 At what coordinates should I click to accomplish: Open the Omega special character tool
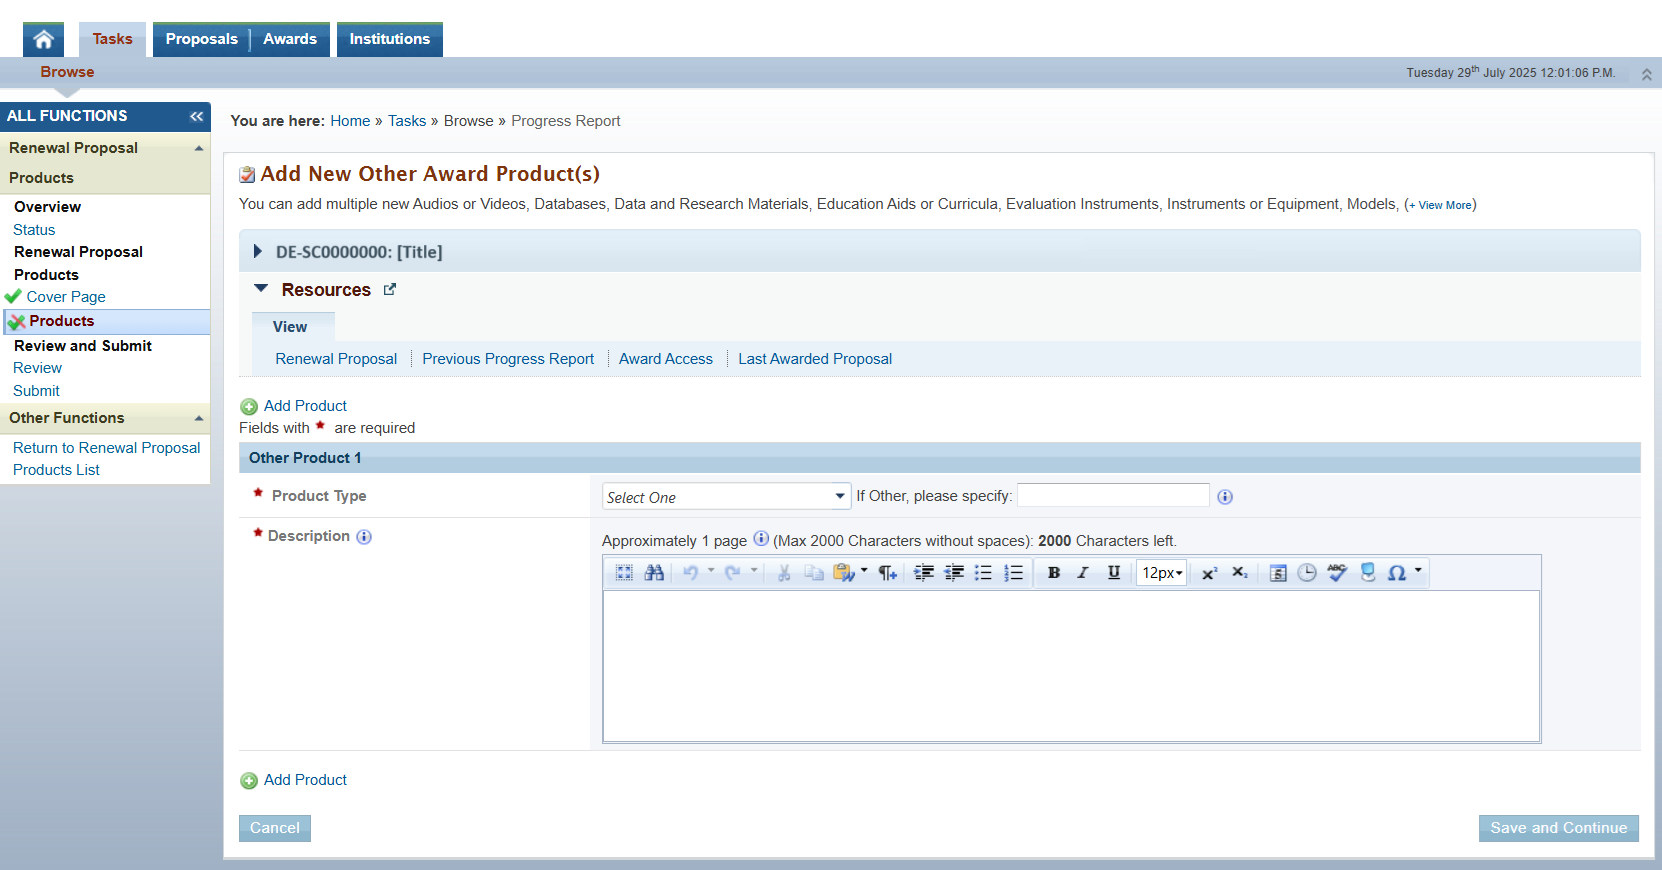(x=1397, y=573)
